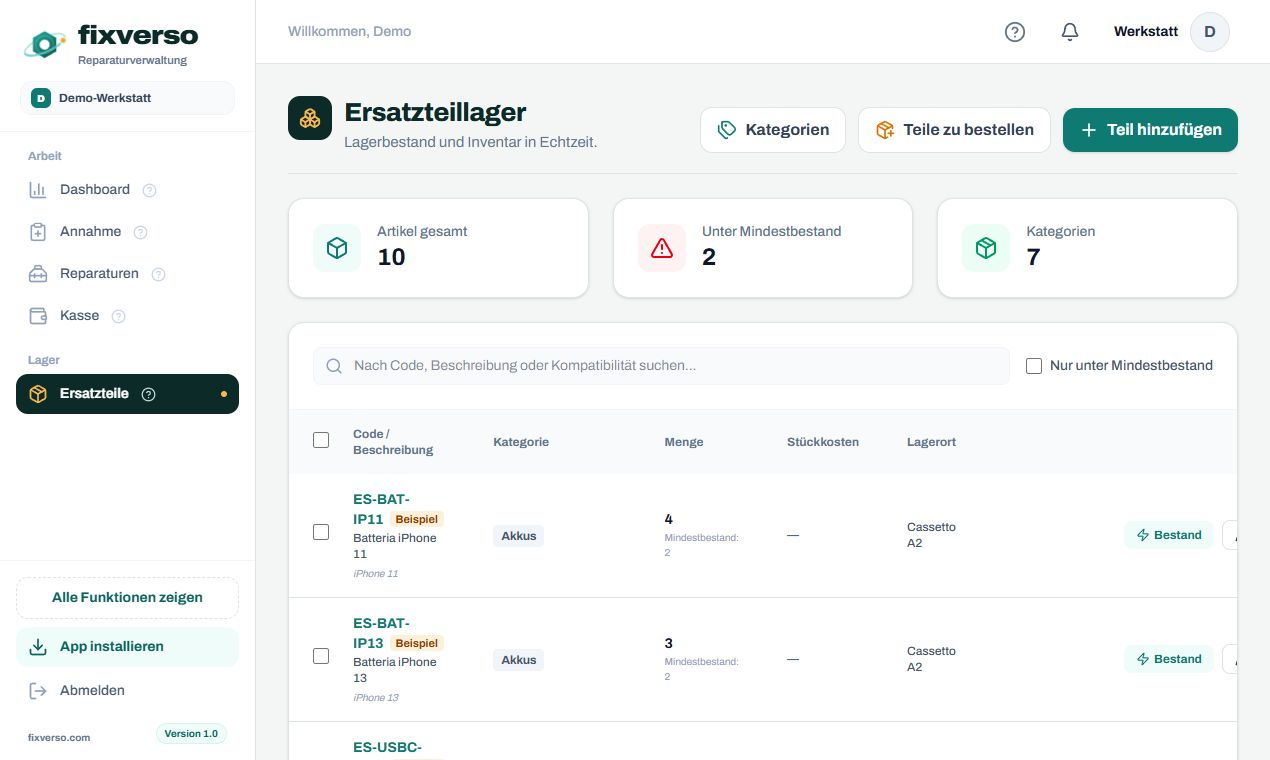
Task: Click the Akkus category tag for ES-BAT-IP11
Action: click(519, 536)
